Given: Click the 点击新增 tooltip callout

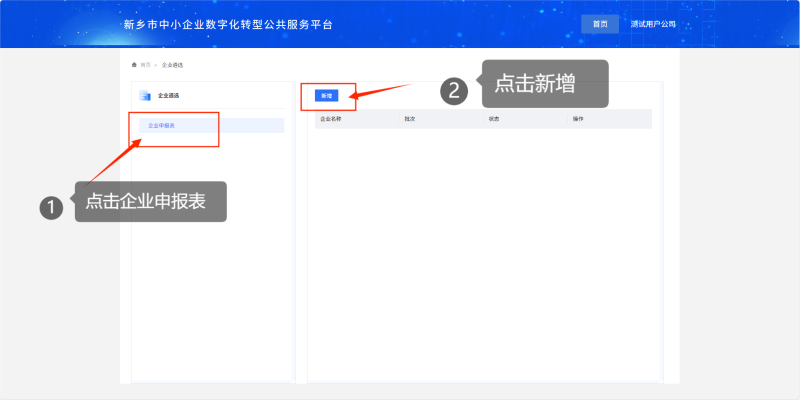Looking at the screenshot, I should click(x=545, y=85).
